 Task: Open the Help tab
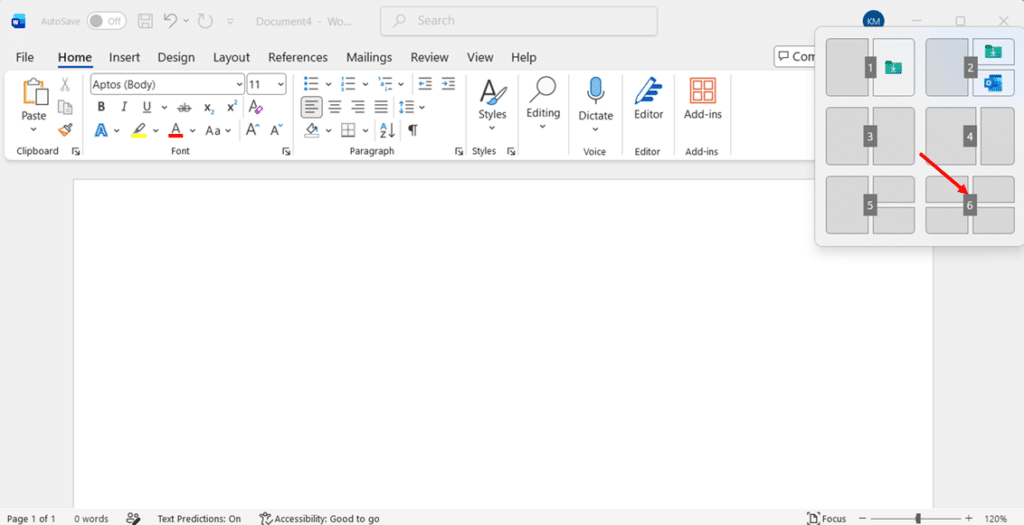click(524, 57)
